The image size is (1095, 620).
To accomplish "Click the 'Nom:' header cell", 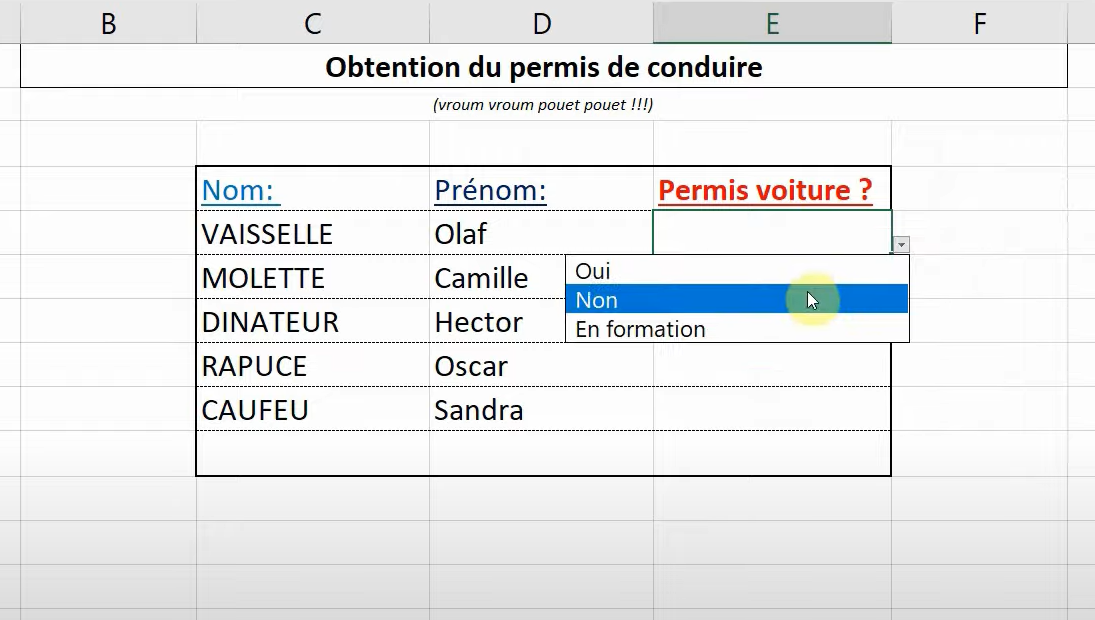I will point(240,190).
